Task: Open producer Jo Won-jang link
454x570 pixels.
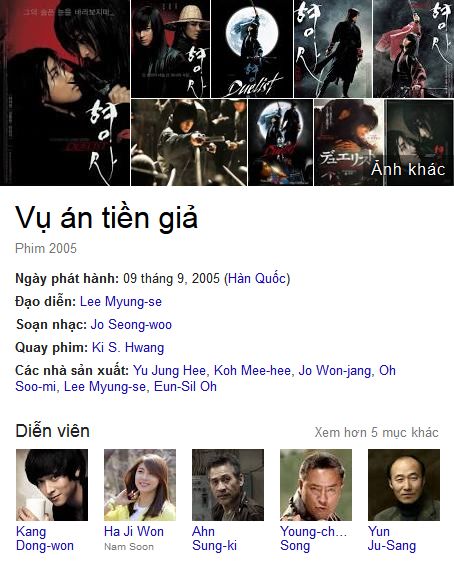Action: point(335,370)
